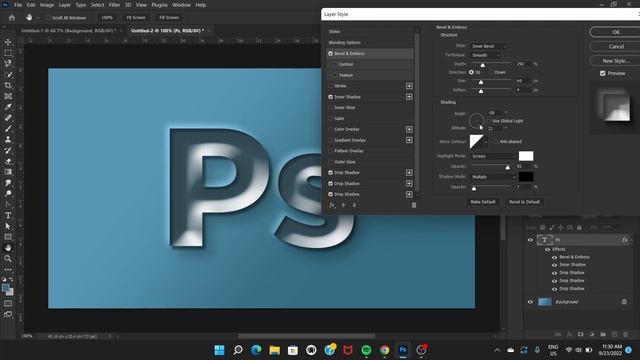The image size is (640, 360).
Task: Enable the Texture checkbox
Action: pyautogui.click(x=335, y=75)
